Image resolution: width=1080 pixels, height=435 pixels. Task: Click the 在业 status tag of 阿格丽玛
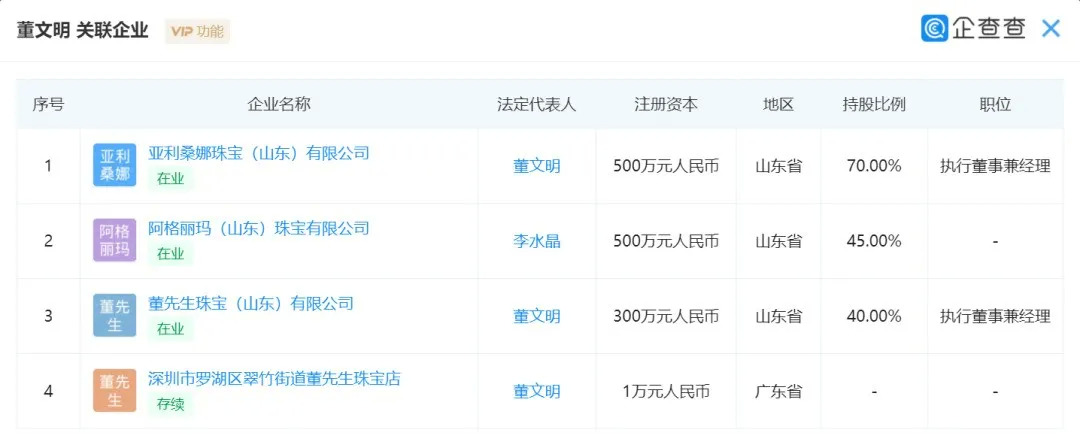[170, 254]
